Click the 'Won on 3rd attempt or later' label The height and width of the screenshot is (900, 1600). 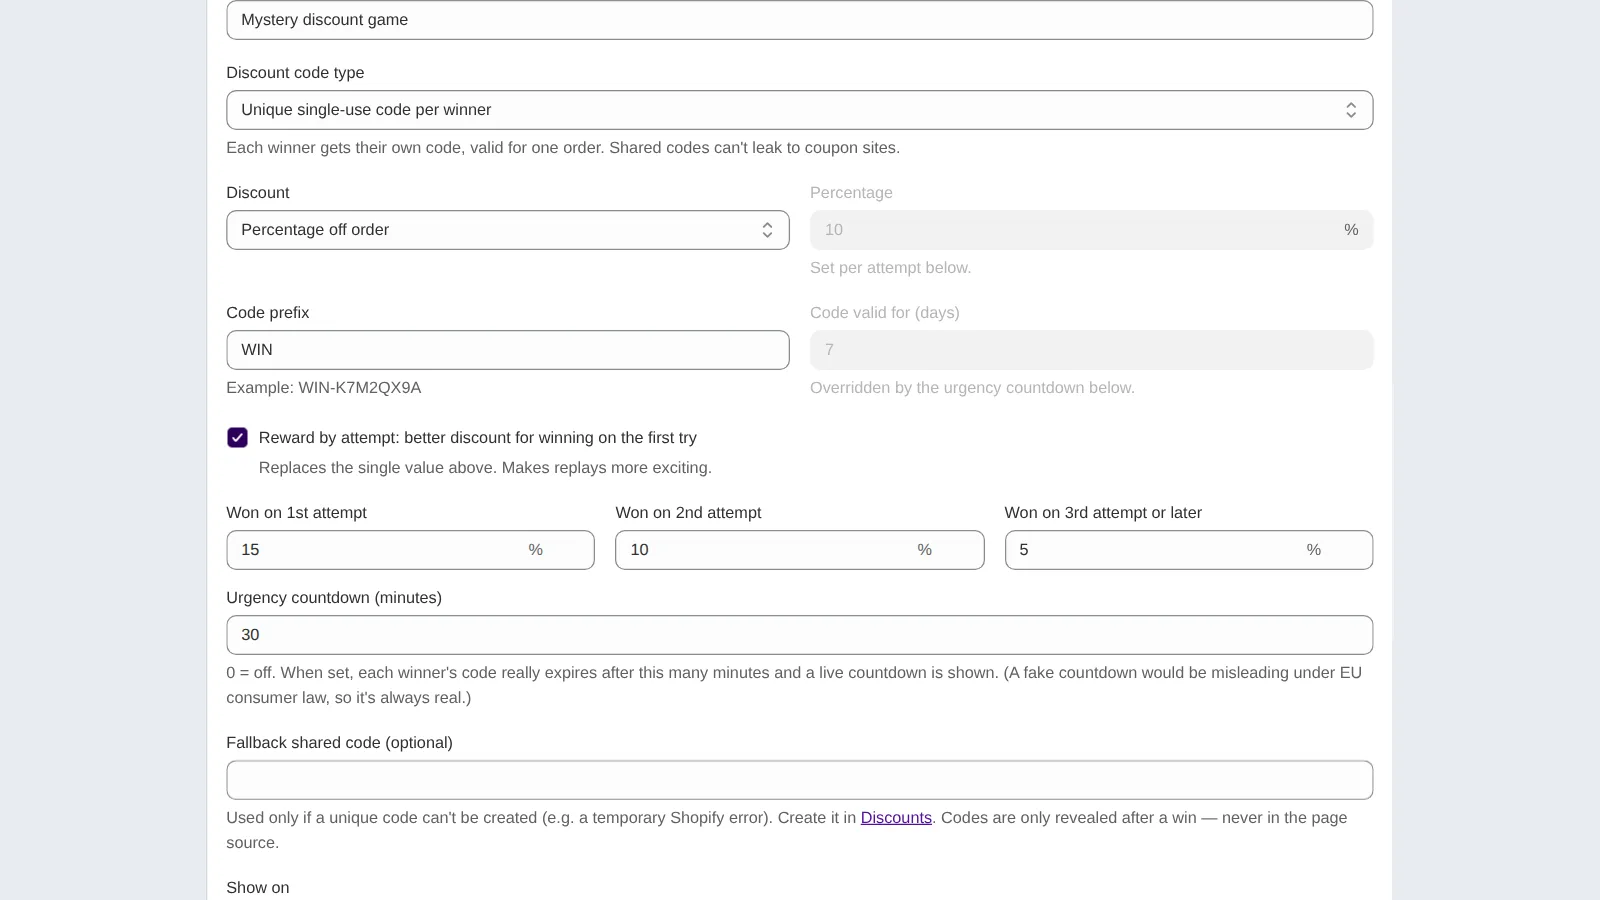1103,513
